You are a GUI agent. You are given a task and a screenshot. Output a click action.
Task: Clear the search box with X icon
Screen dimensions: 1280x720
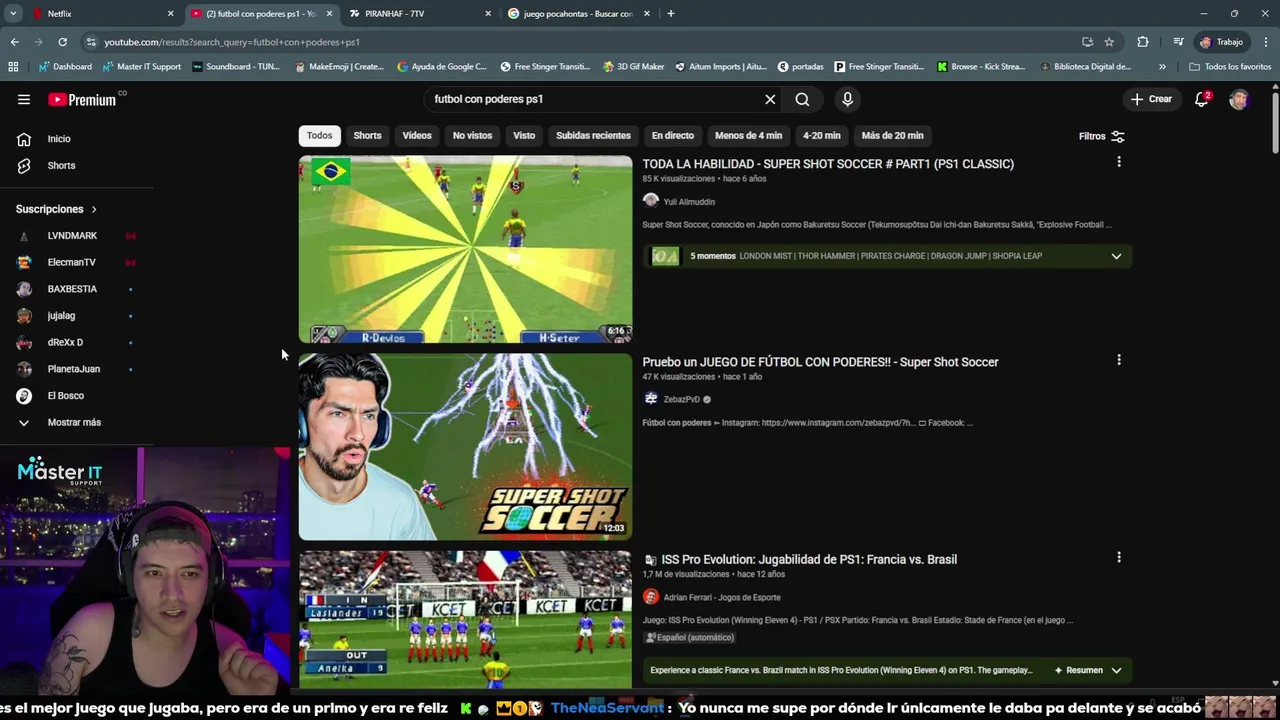[x=770, y=99]
